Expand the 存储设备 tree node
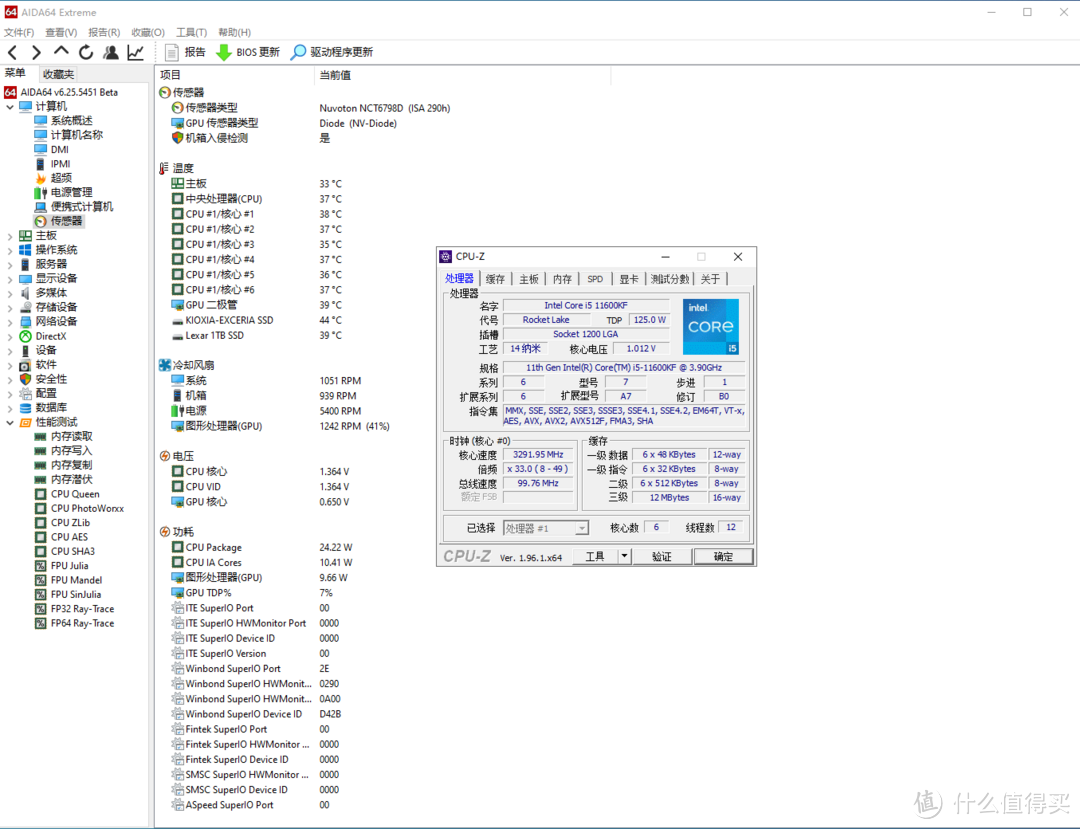Viewport: 1080px width, 829px height. 10,308
